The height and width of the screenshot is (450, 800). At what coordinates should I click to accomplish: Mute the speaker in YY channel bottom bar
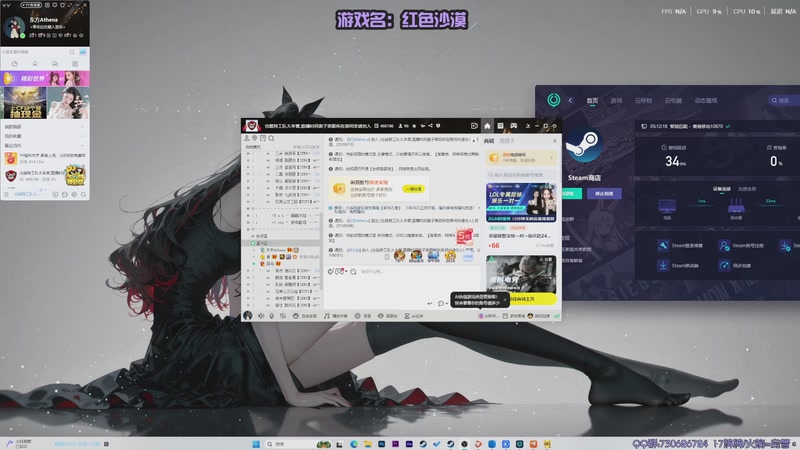pyautogui.click(x=261, y=316)
